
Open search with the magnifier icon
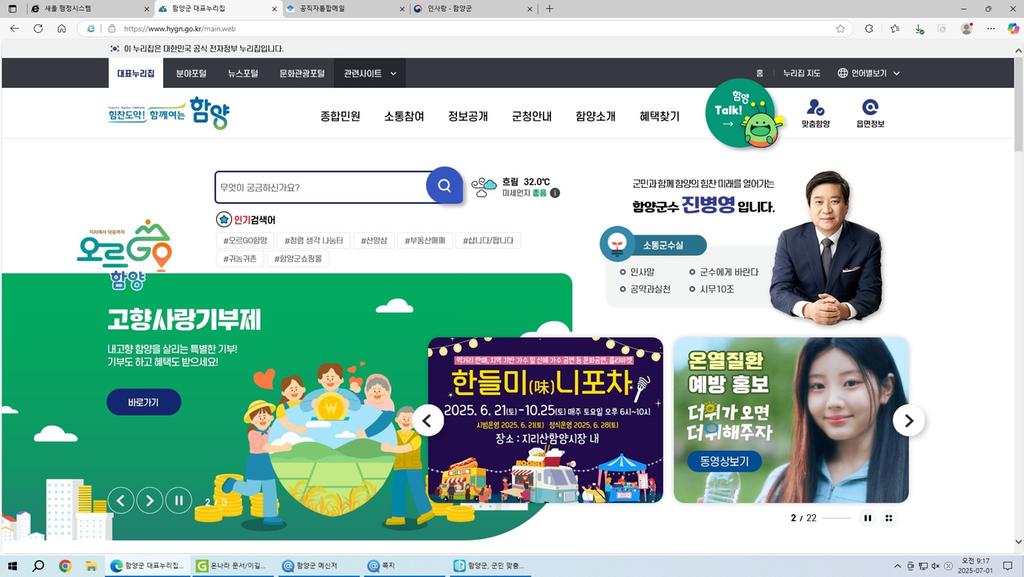[x=444, y=185]
